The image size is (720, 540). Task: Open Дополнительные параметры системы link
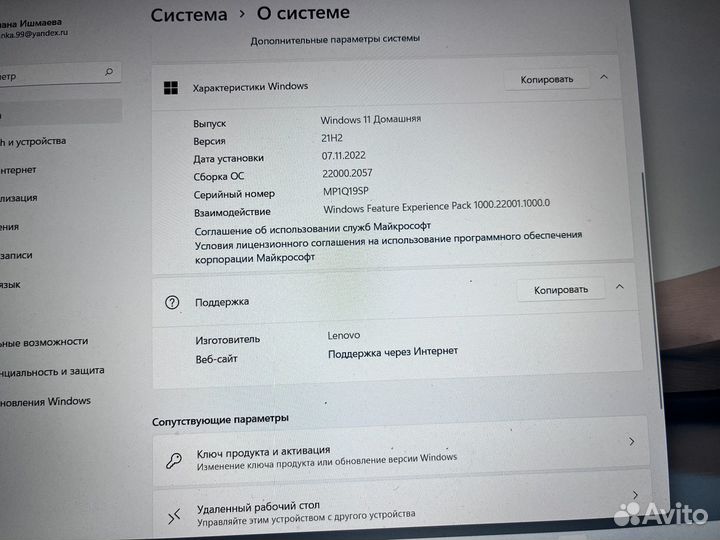(x=335, y=40)
